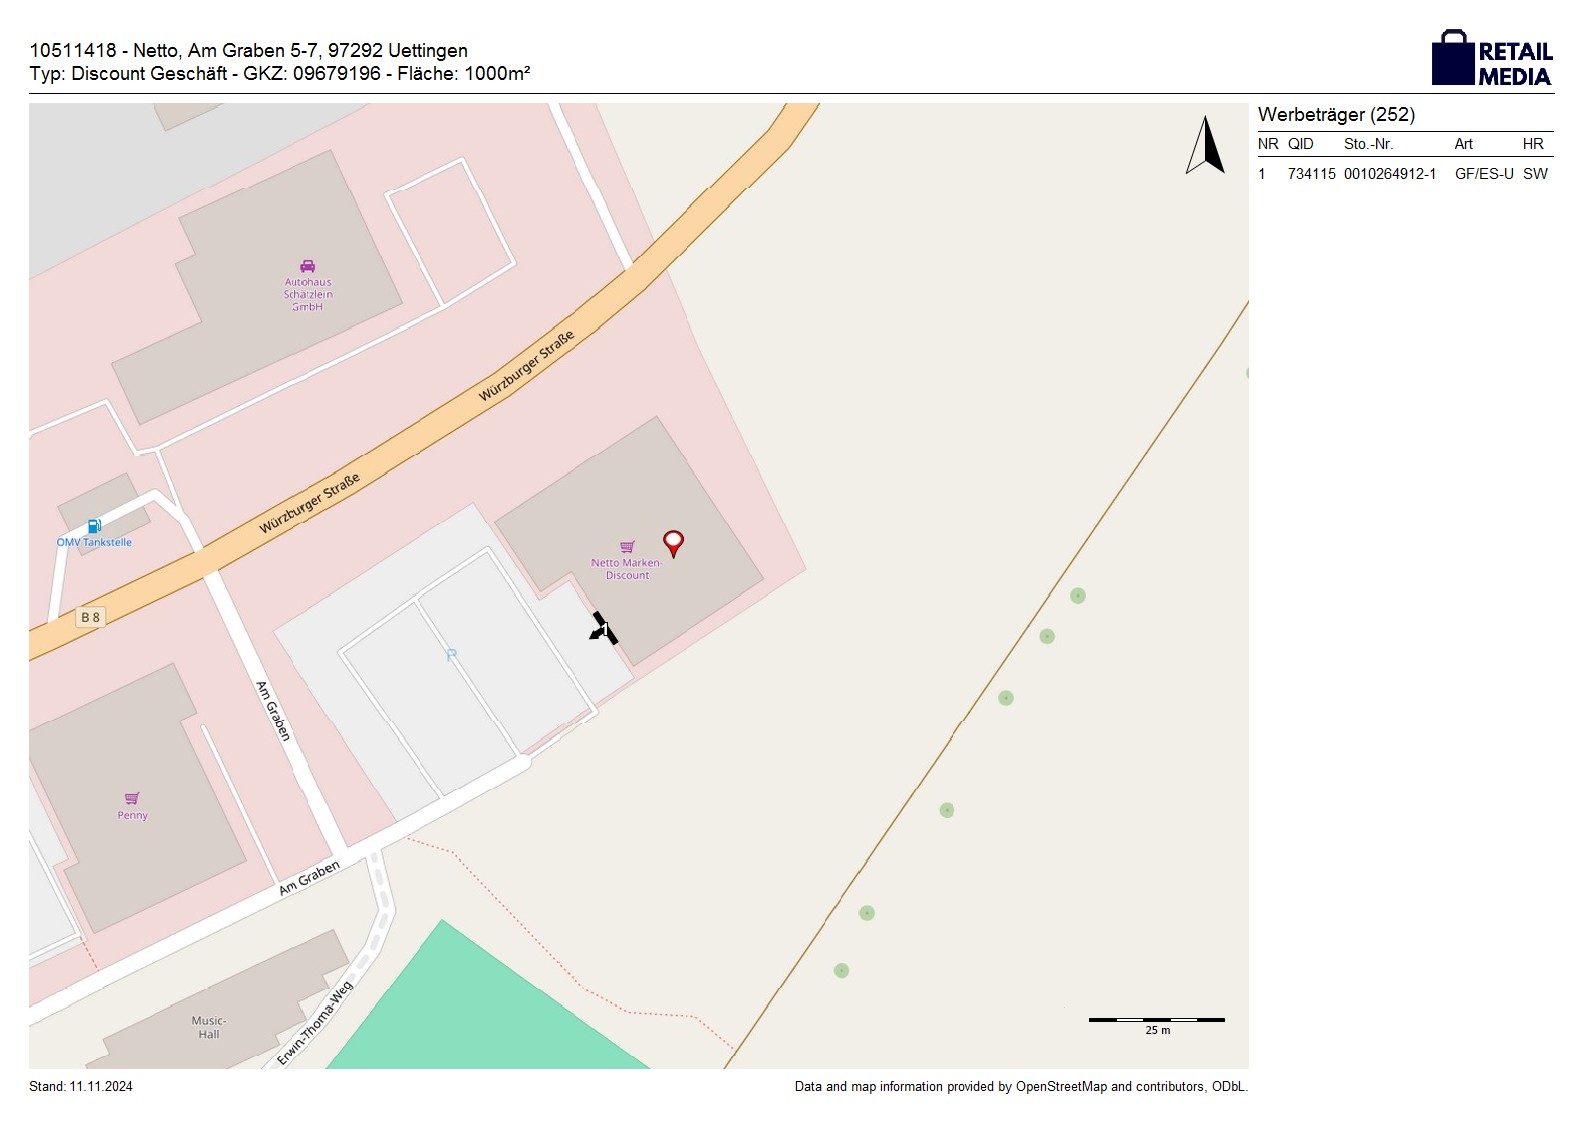Click the blue parking P symbol
The image size is (1587, 1123).
(451, 655)
